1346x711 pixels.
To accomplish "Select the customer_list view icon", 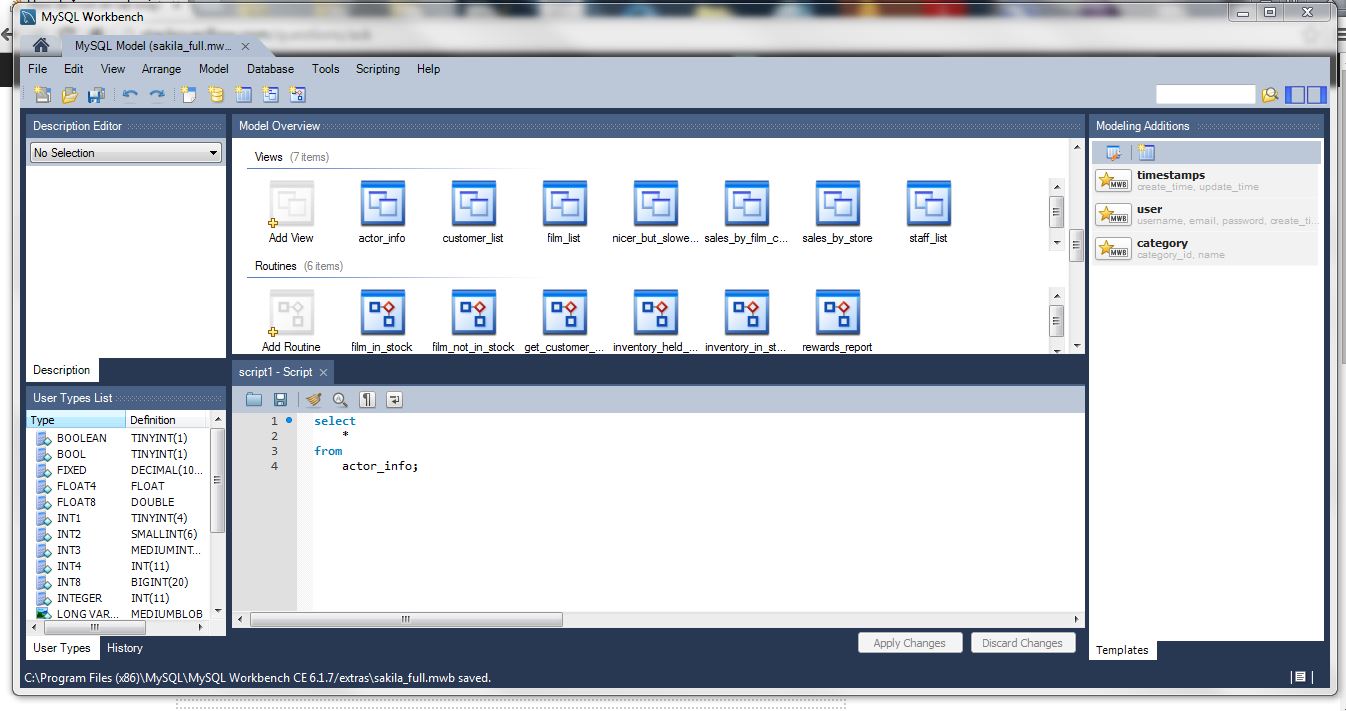I will 473,204.
